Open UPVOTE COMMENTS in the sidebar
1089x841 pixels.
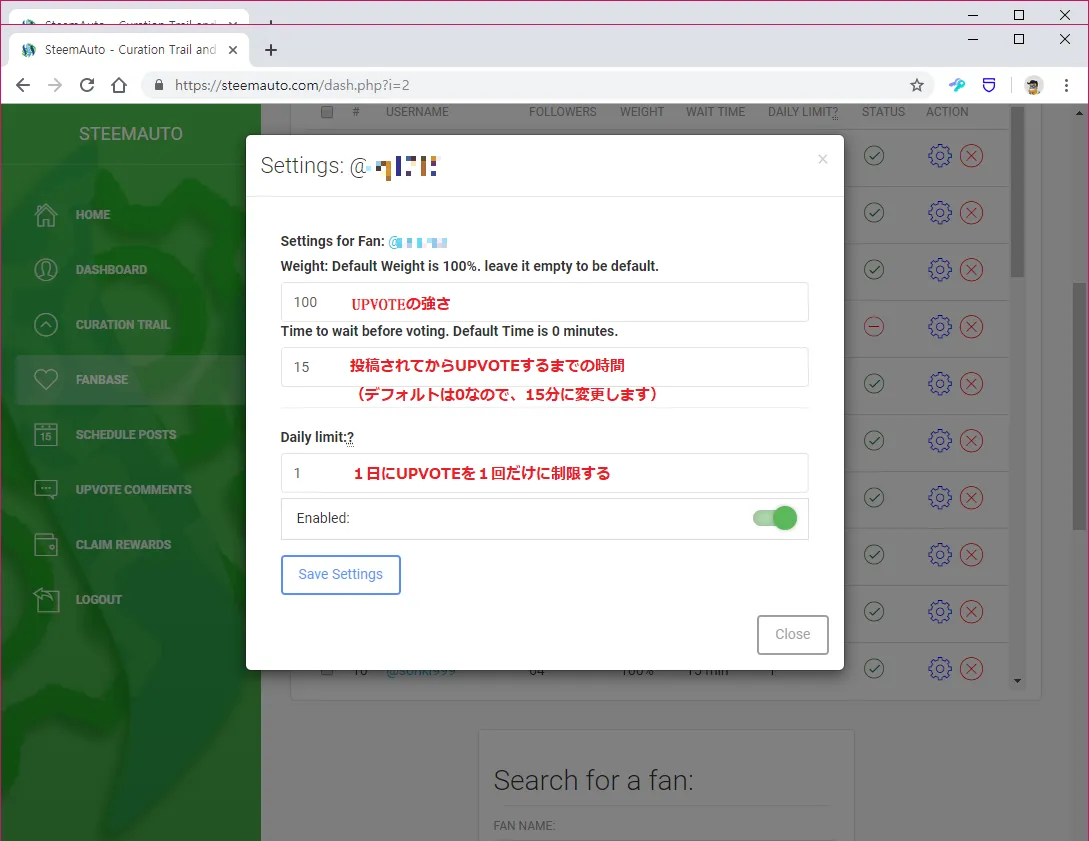click(133, 490)
